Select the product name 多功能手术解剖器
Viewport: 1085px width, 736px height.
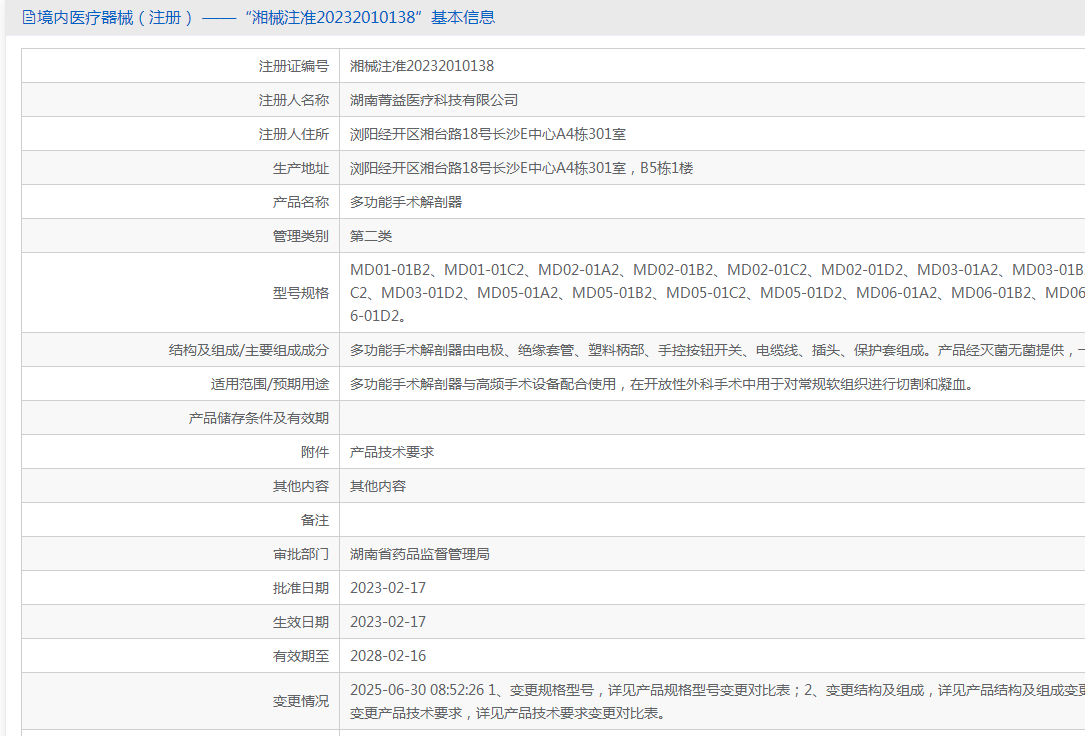point(405,201)
